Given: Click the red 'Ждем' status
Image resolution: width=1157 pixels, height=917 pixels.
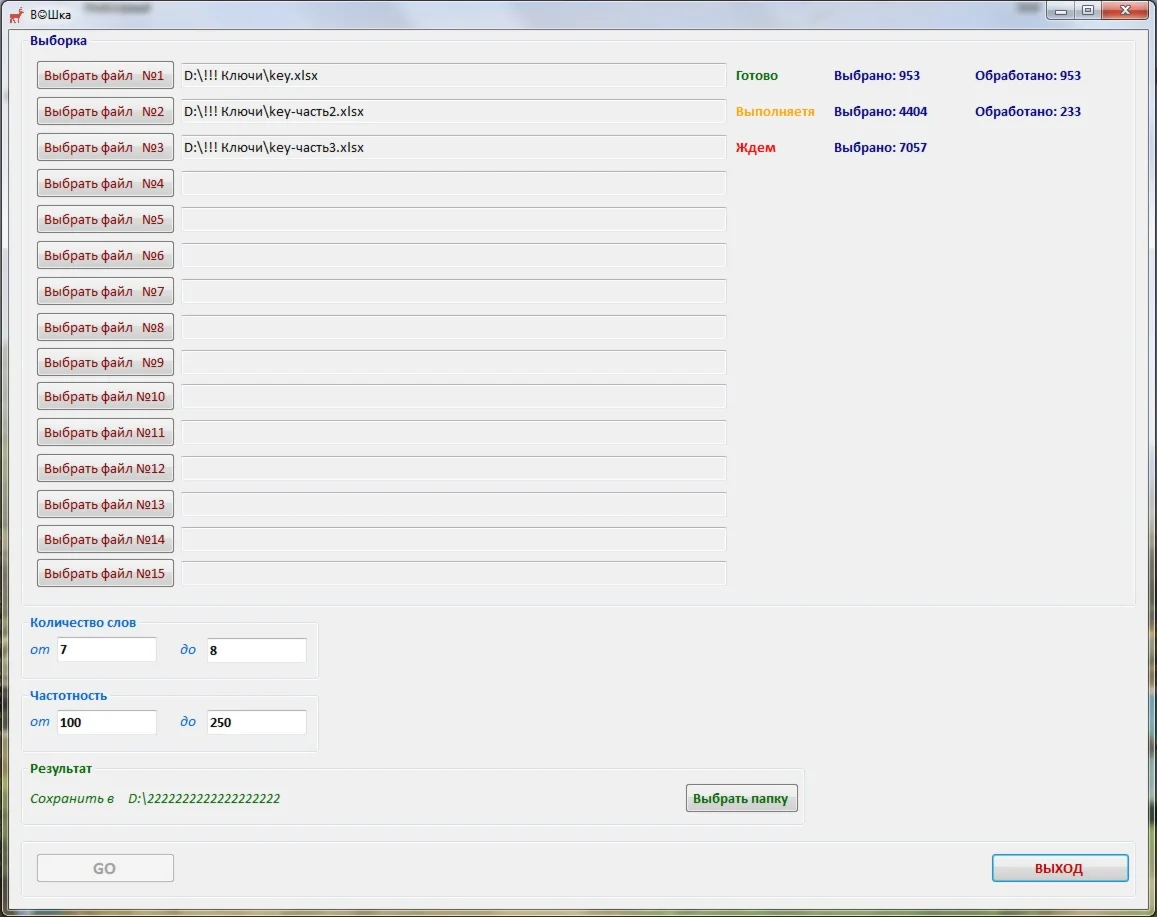Looking at the screenshot, I should pyautogui.click(x=756, y=148).
